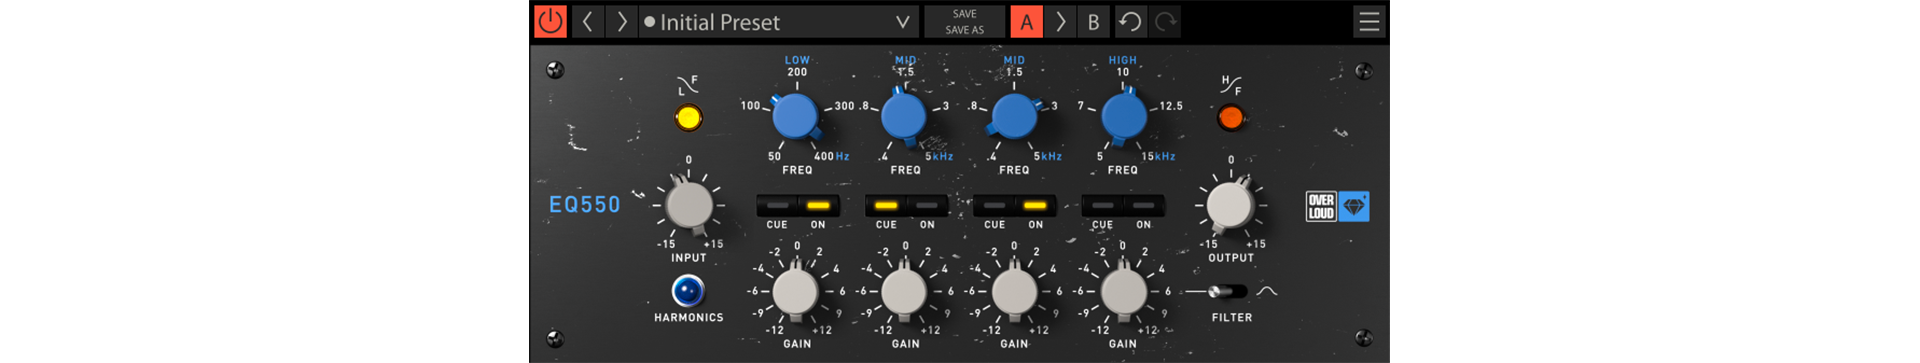Image resolution: width=1920 pixels, height=363 pixels.
Task: Select the B comparison state
Action: click(1093, 21)
